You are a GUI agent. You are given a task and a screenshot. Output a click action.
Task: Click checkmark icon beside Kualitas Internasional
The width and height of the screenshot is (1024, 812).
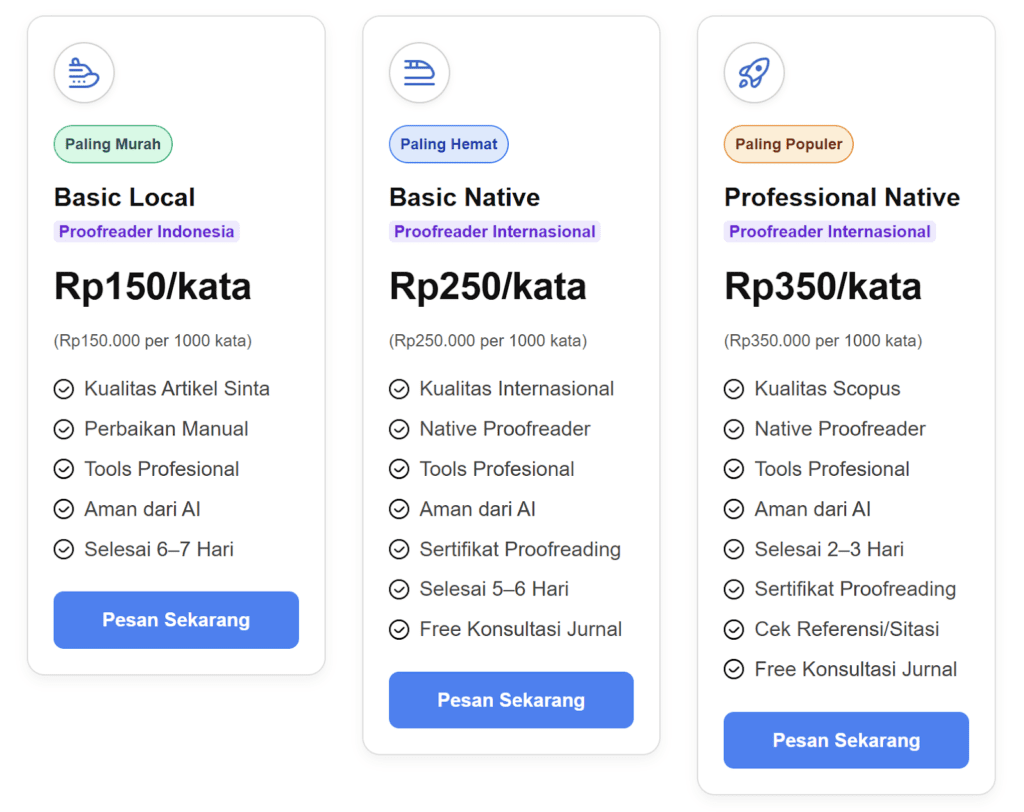(399, 389)
